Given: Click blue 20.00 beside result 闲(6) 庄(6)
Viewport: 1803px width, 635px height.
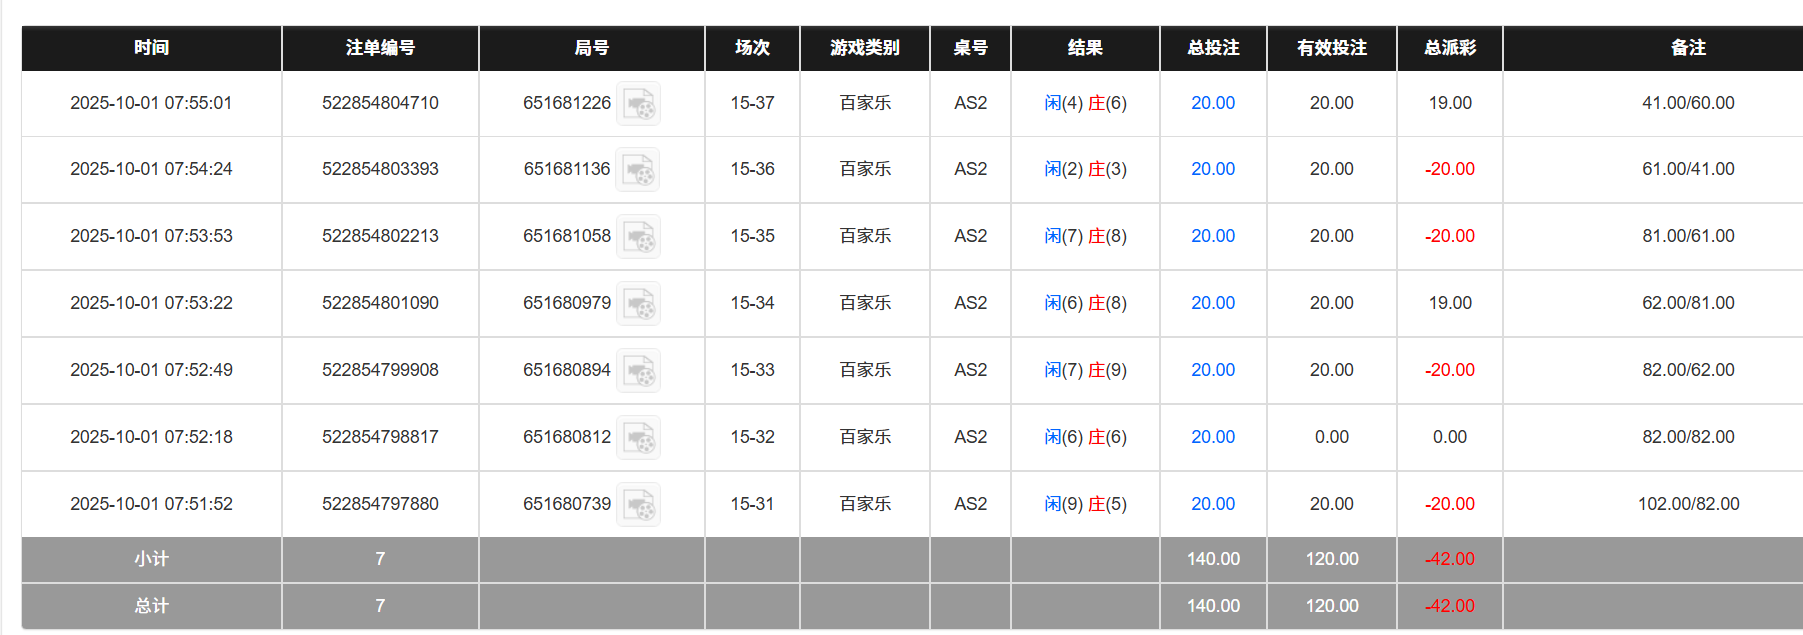Looking at the screenshot, I should point(1212,437).
